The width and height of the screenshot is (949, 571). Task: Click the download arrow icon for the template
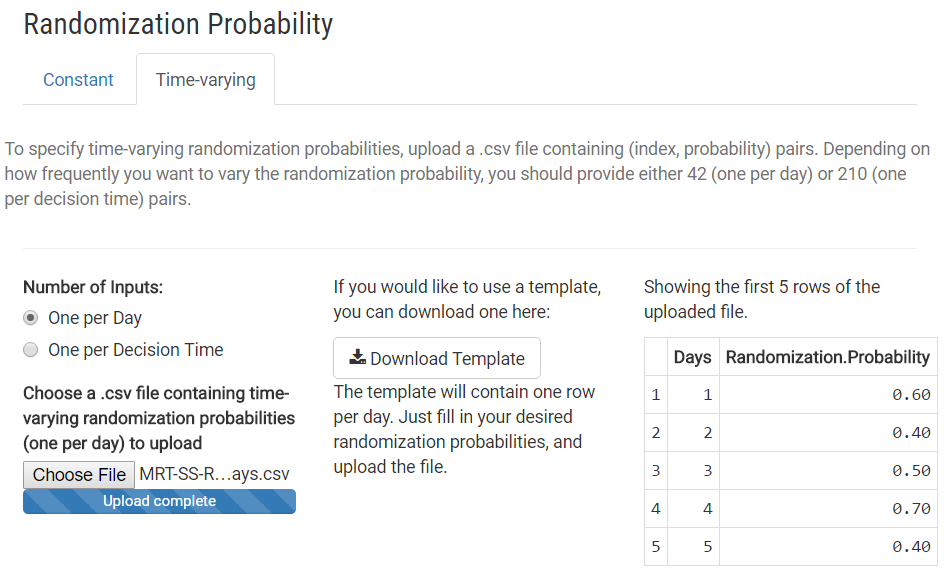tap(357, 358)
